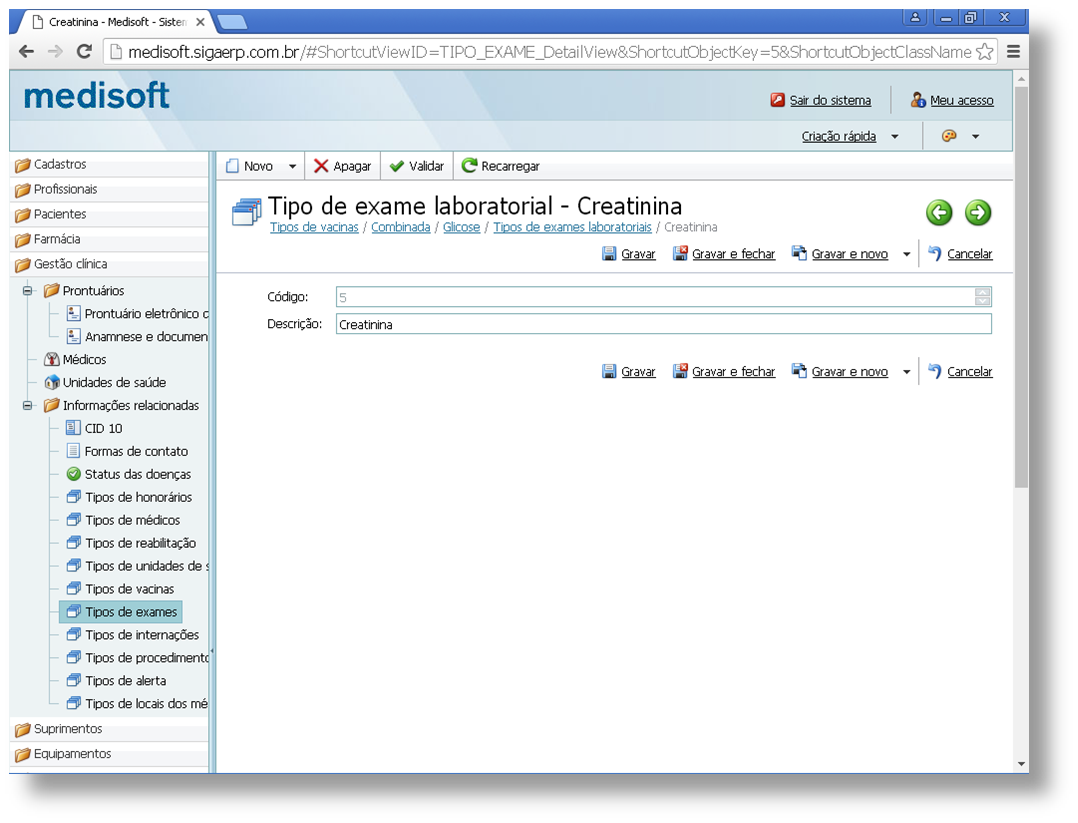
Task: Click the red X Apagar icon
Action: [x=321, y=166]
